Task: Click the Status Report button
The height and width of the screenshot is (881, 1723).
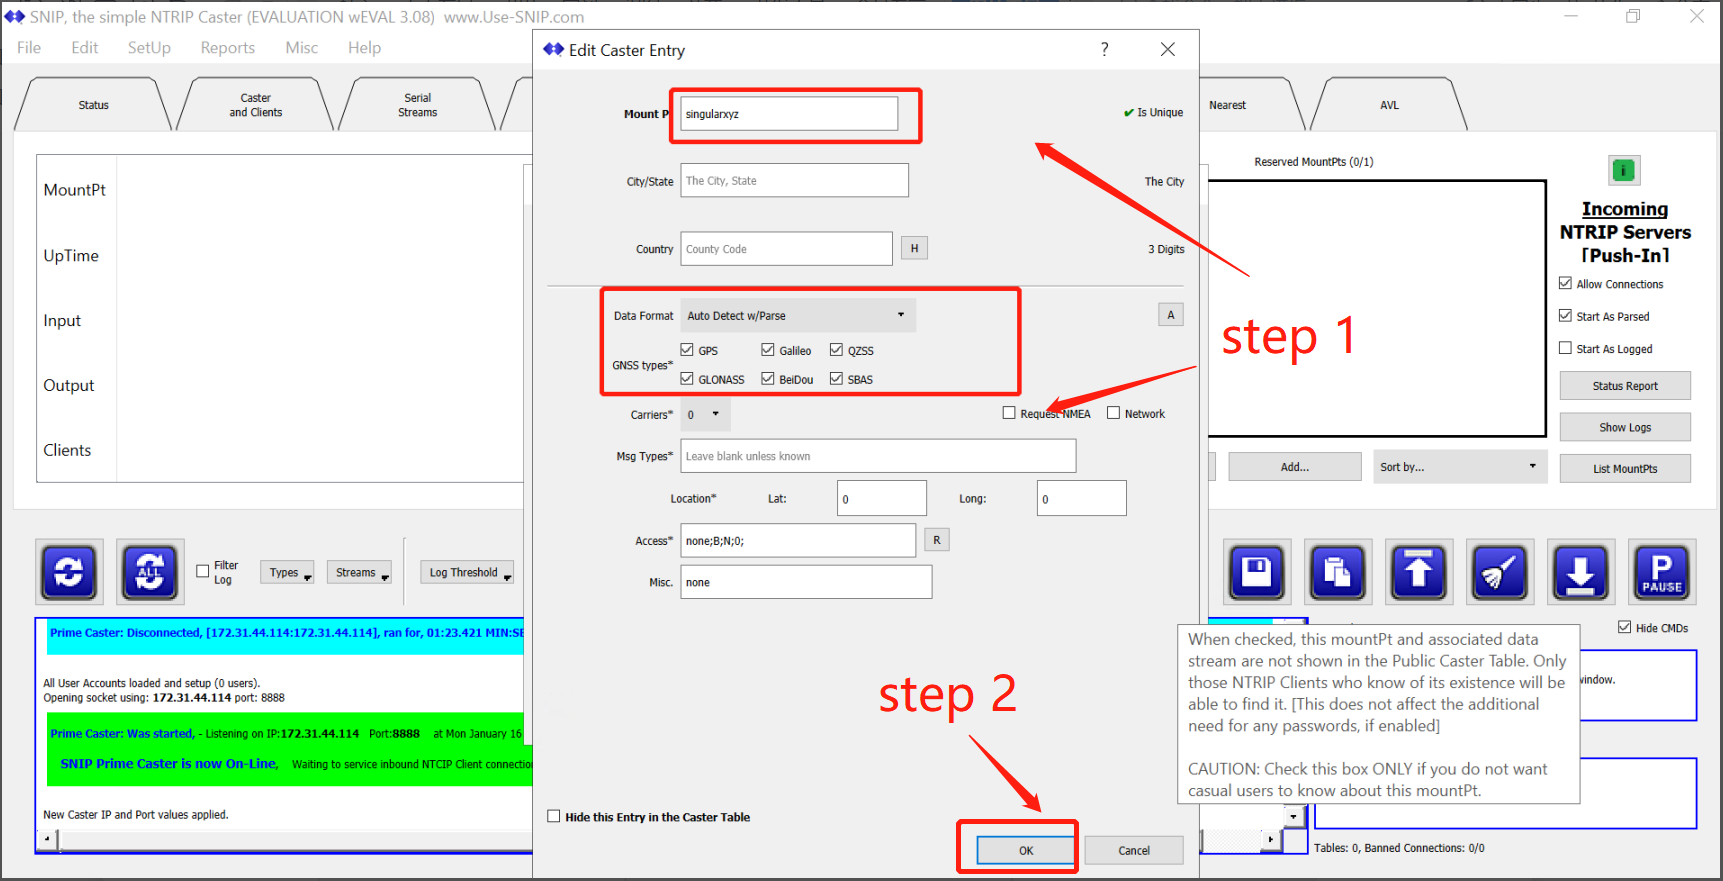Action: tap(1624, 386)
